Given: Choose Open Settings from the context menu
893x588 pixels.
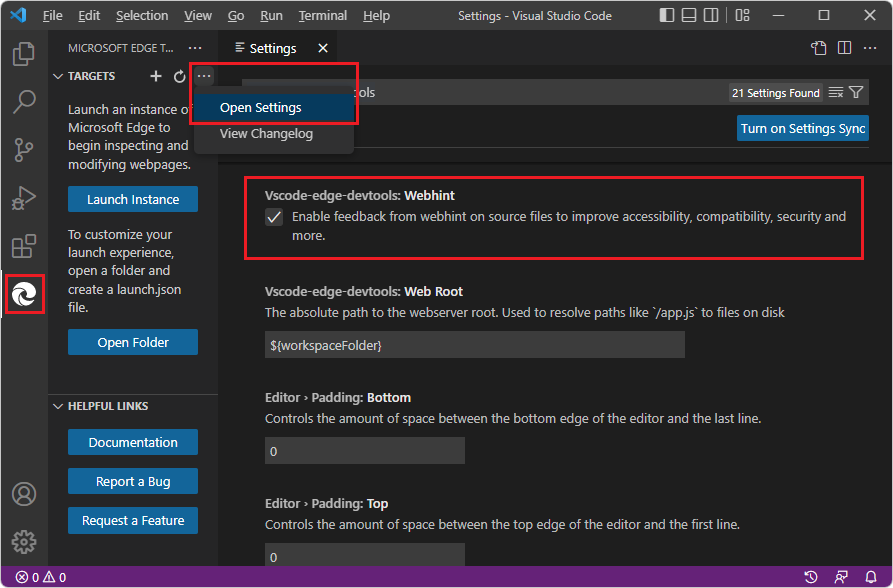Looking at the screenshot, I should click(x=258, y=107).
